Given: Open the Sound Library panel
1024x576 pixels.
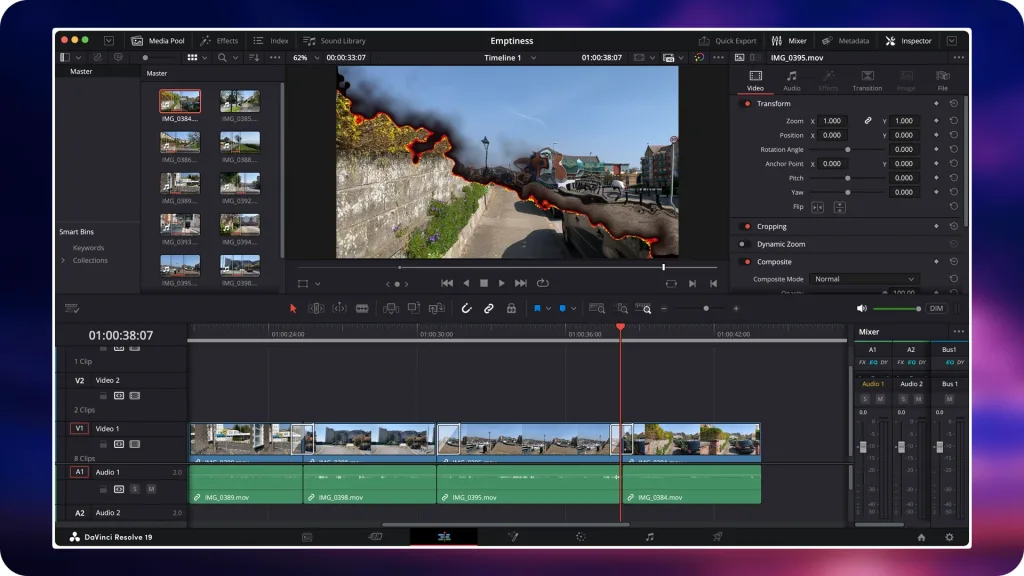Looking at the screenshot, I should (334, 41).
